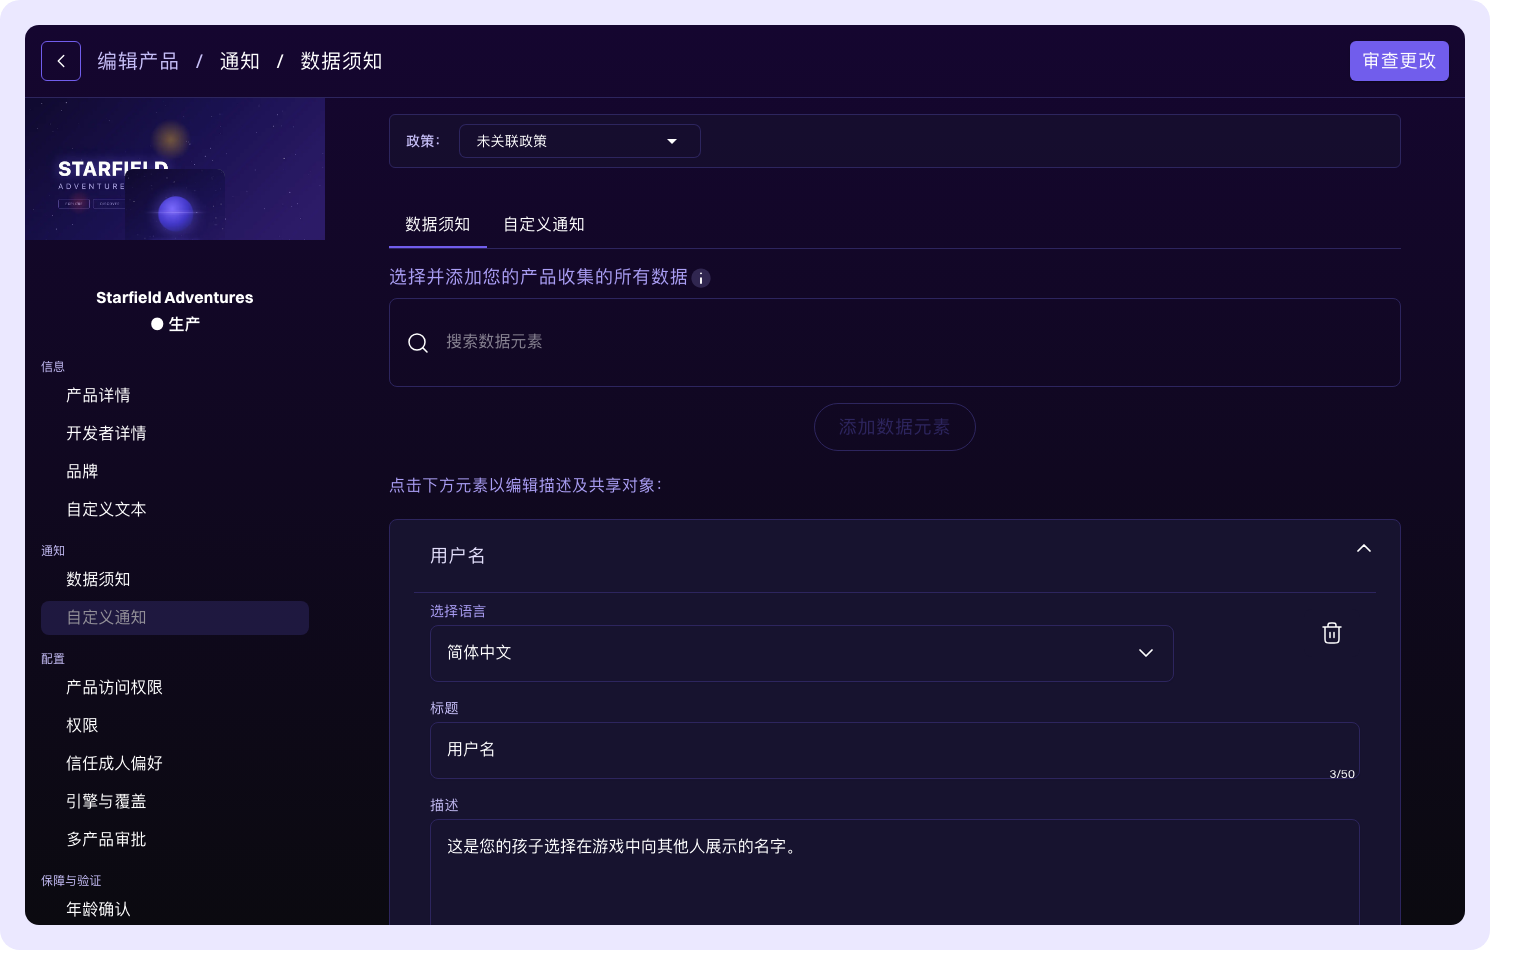Open 开发者详情 in the sidebar
Image resolution: width=1515 pixels, height=975 pixels.
[175, 434]
